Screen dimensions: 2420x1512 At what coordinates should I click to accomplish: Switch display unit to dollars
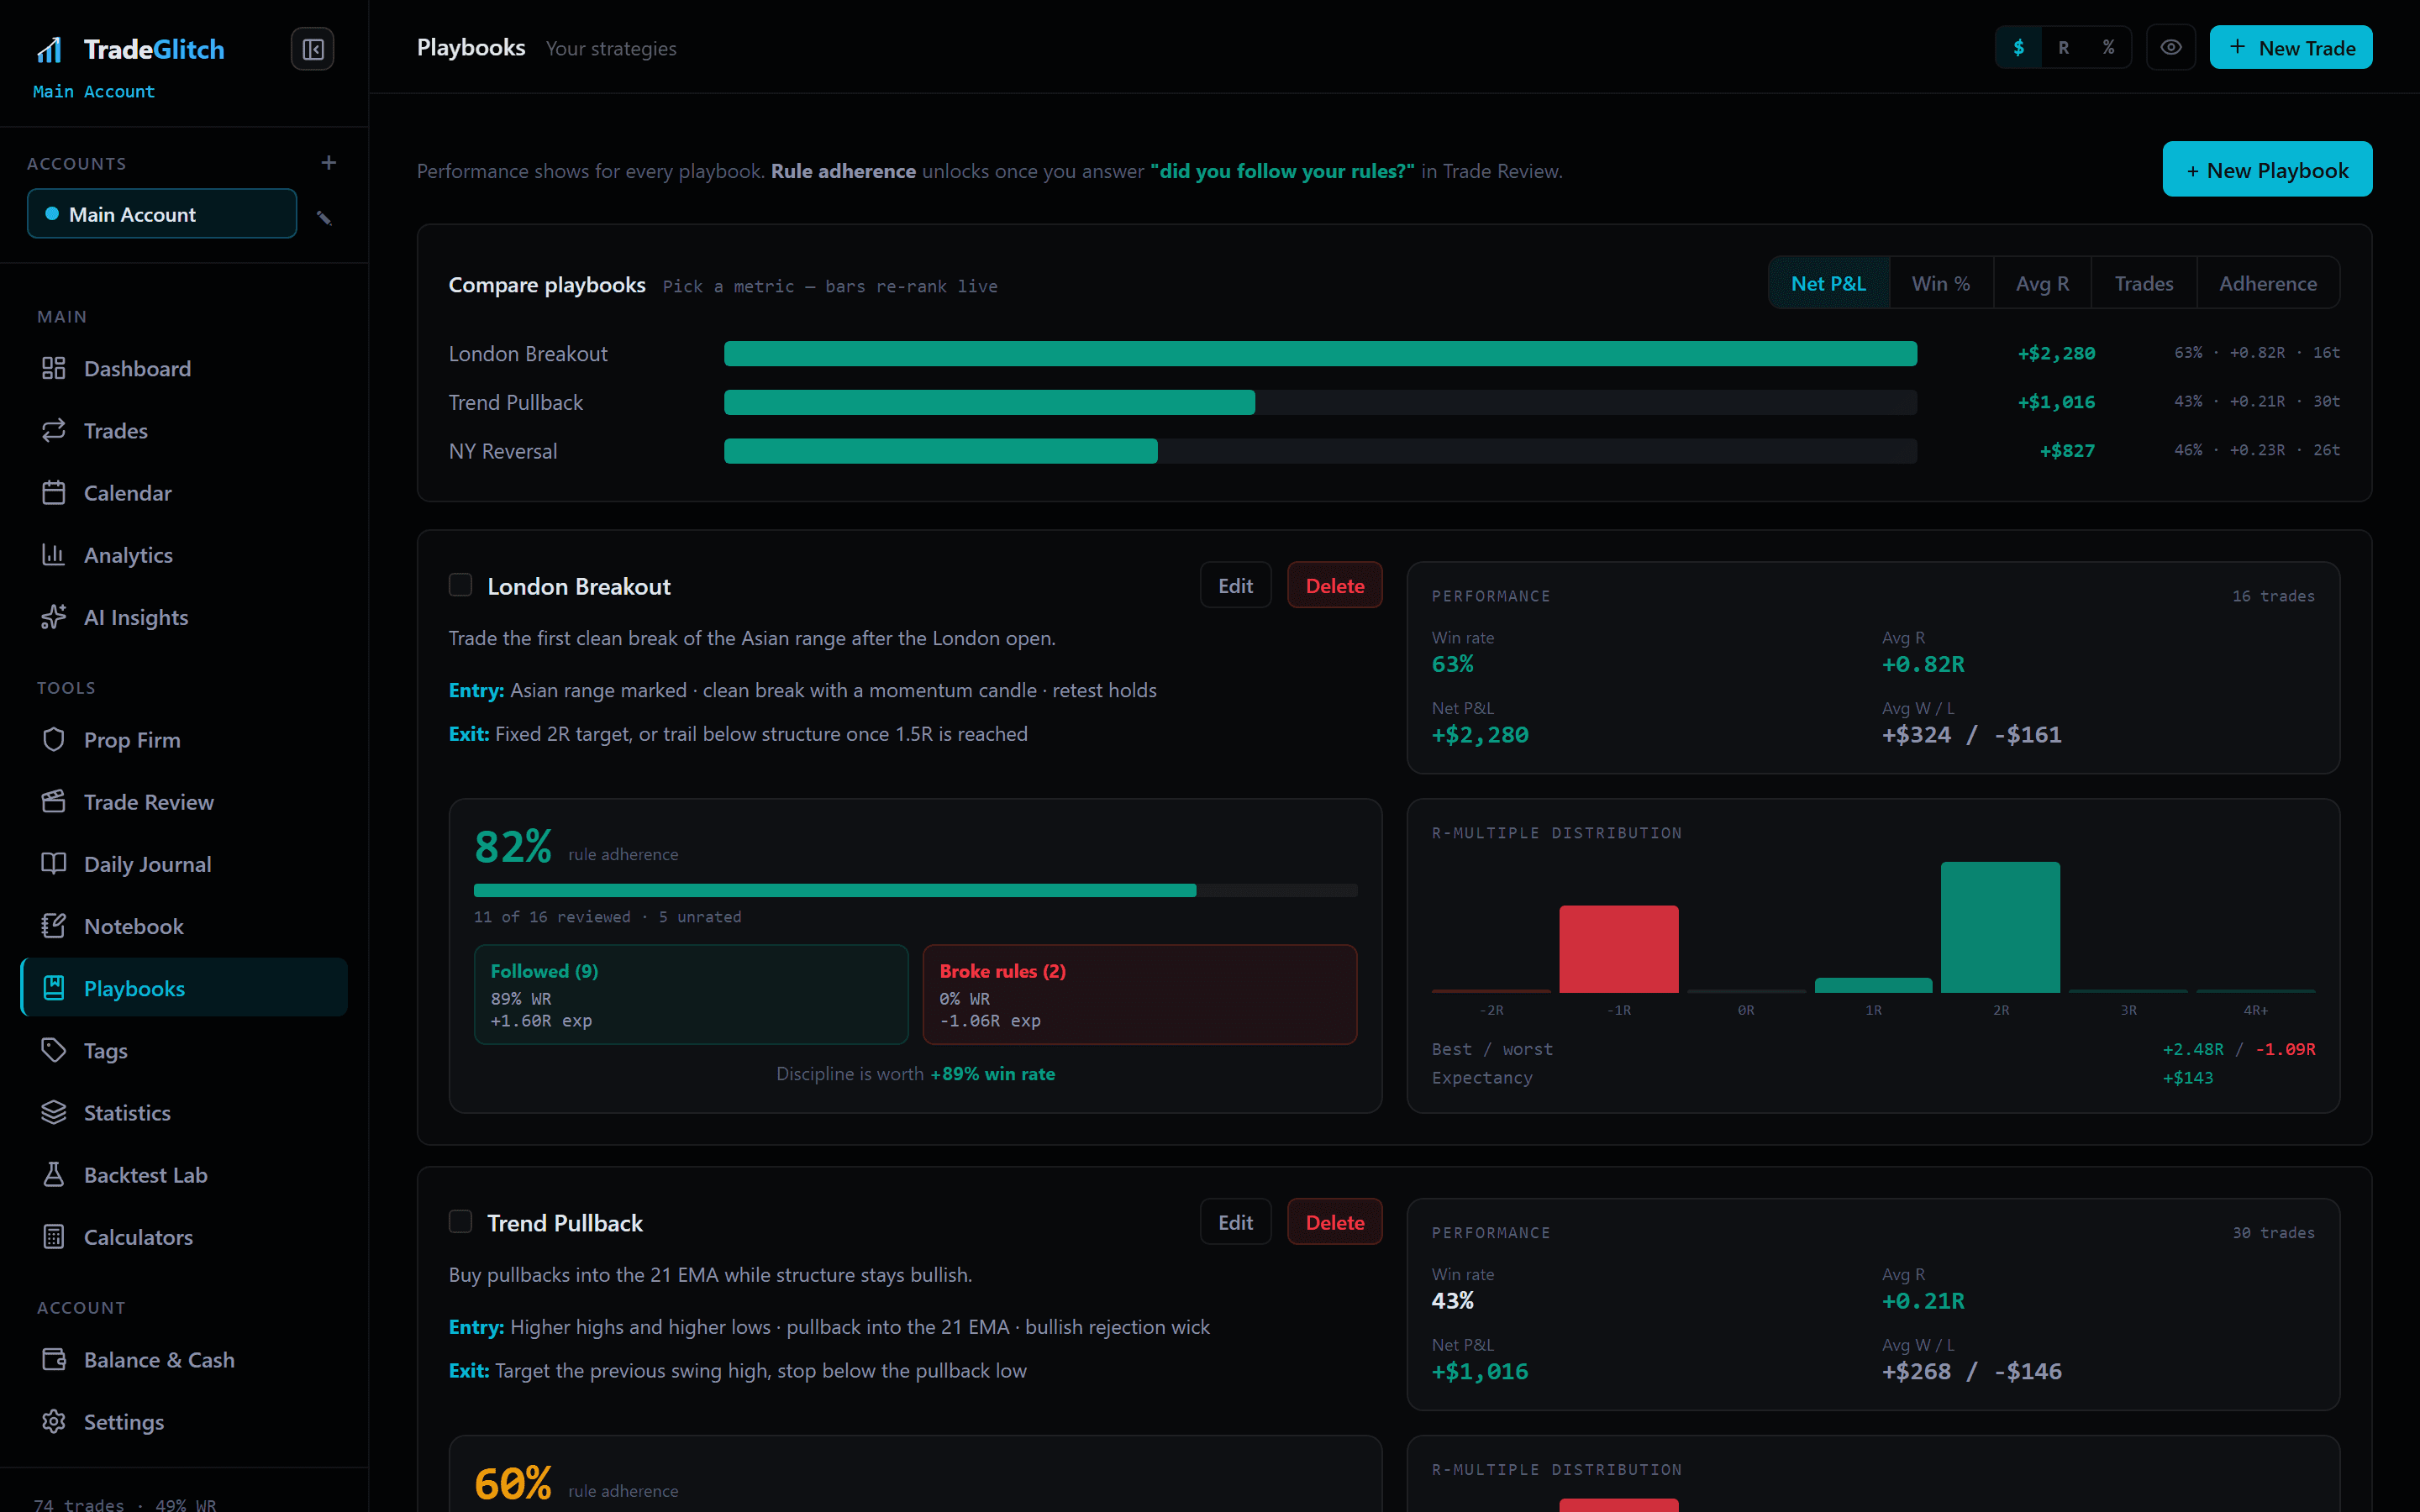pos(2019,47)
